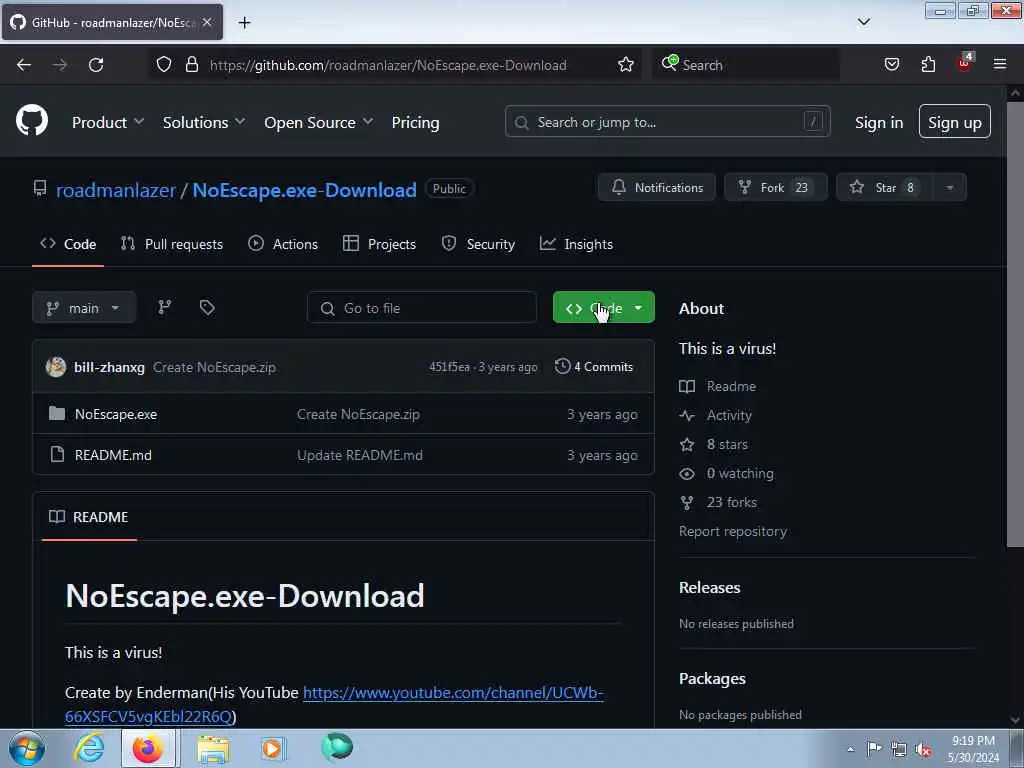Go back with browser back arrow
Viewport: 1024px width, 768px height.
[24, 65]
